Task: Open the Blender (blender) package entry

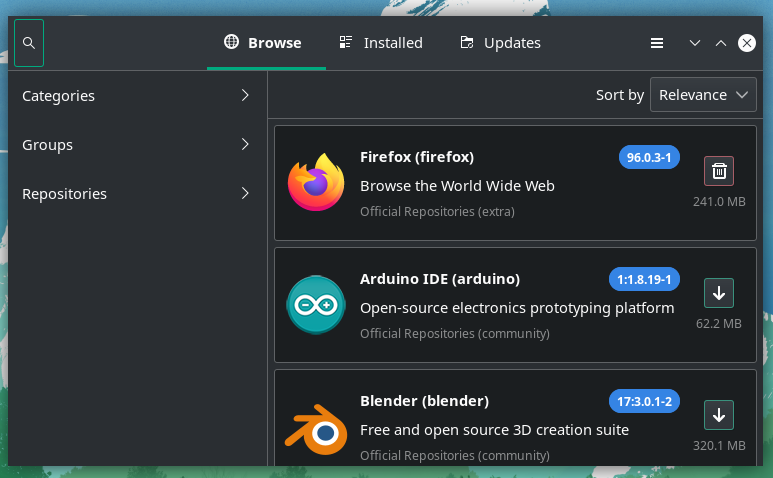Action: 515,418
